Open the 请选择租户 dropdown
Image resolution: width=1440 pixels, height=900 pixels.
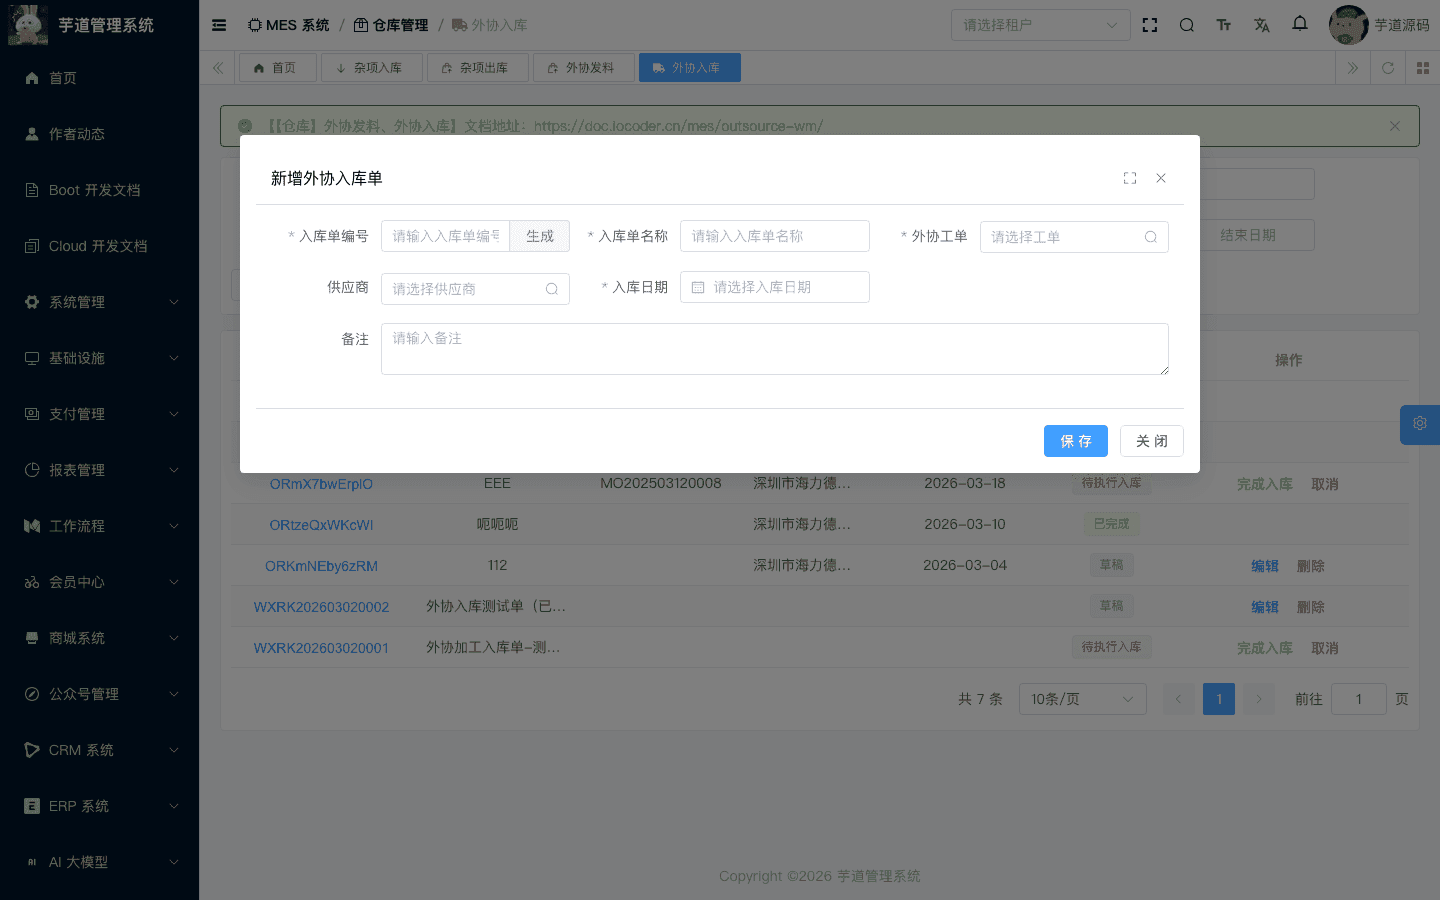coord(1040,24)
